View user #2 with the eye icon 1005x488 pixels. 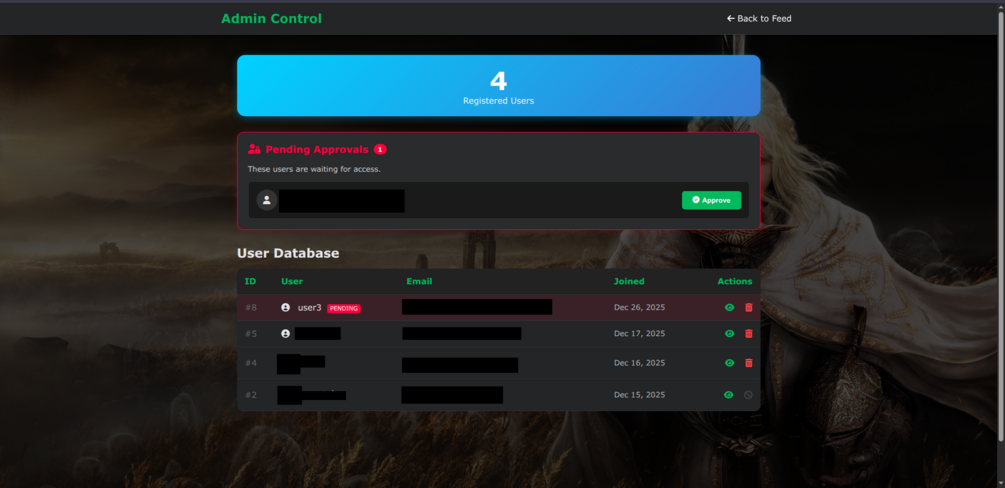click(728, 395)
